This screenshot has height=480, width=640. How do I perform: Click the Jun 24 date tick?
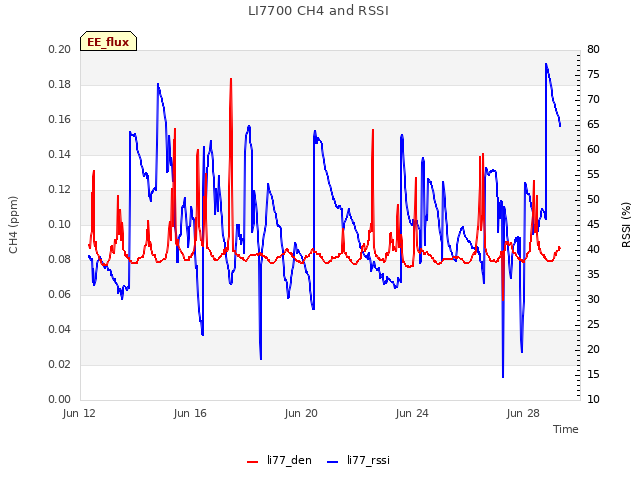412,413
